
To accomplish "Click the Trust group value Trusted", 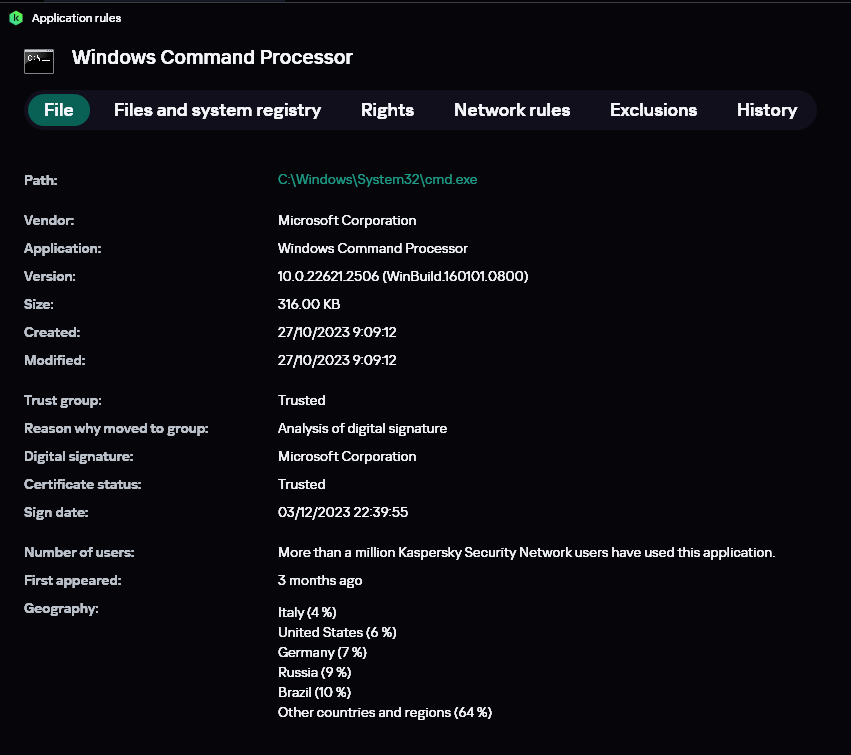I will (301, 400).
